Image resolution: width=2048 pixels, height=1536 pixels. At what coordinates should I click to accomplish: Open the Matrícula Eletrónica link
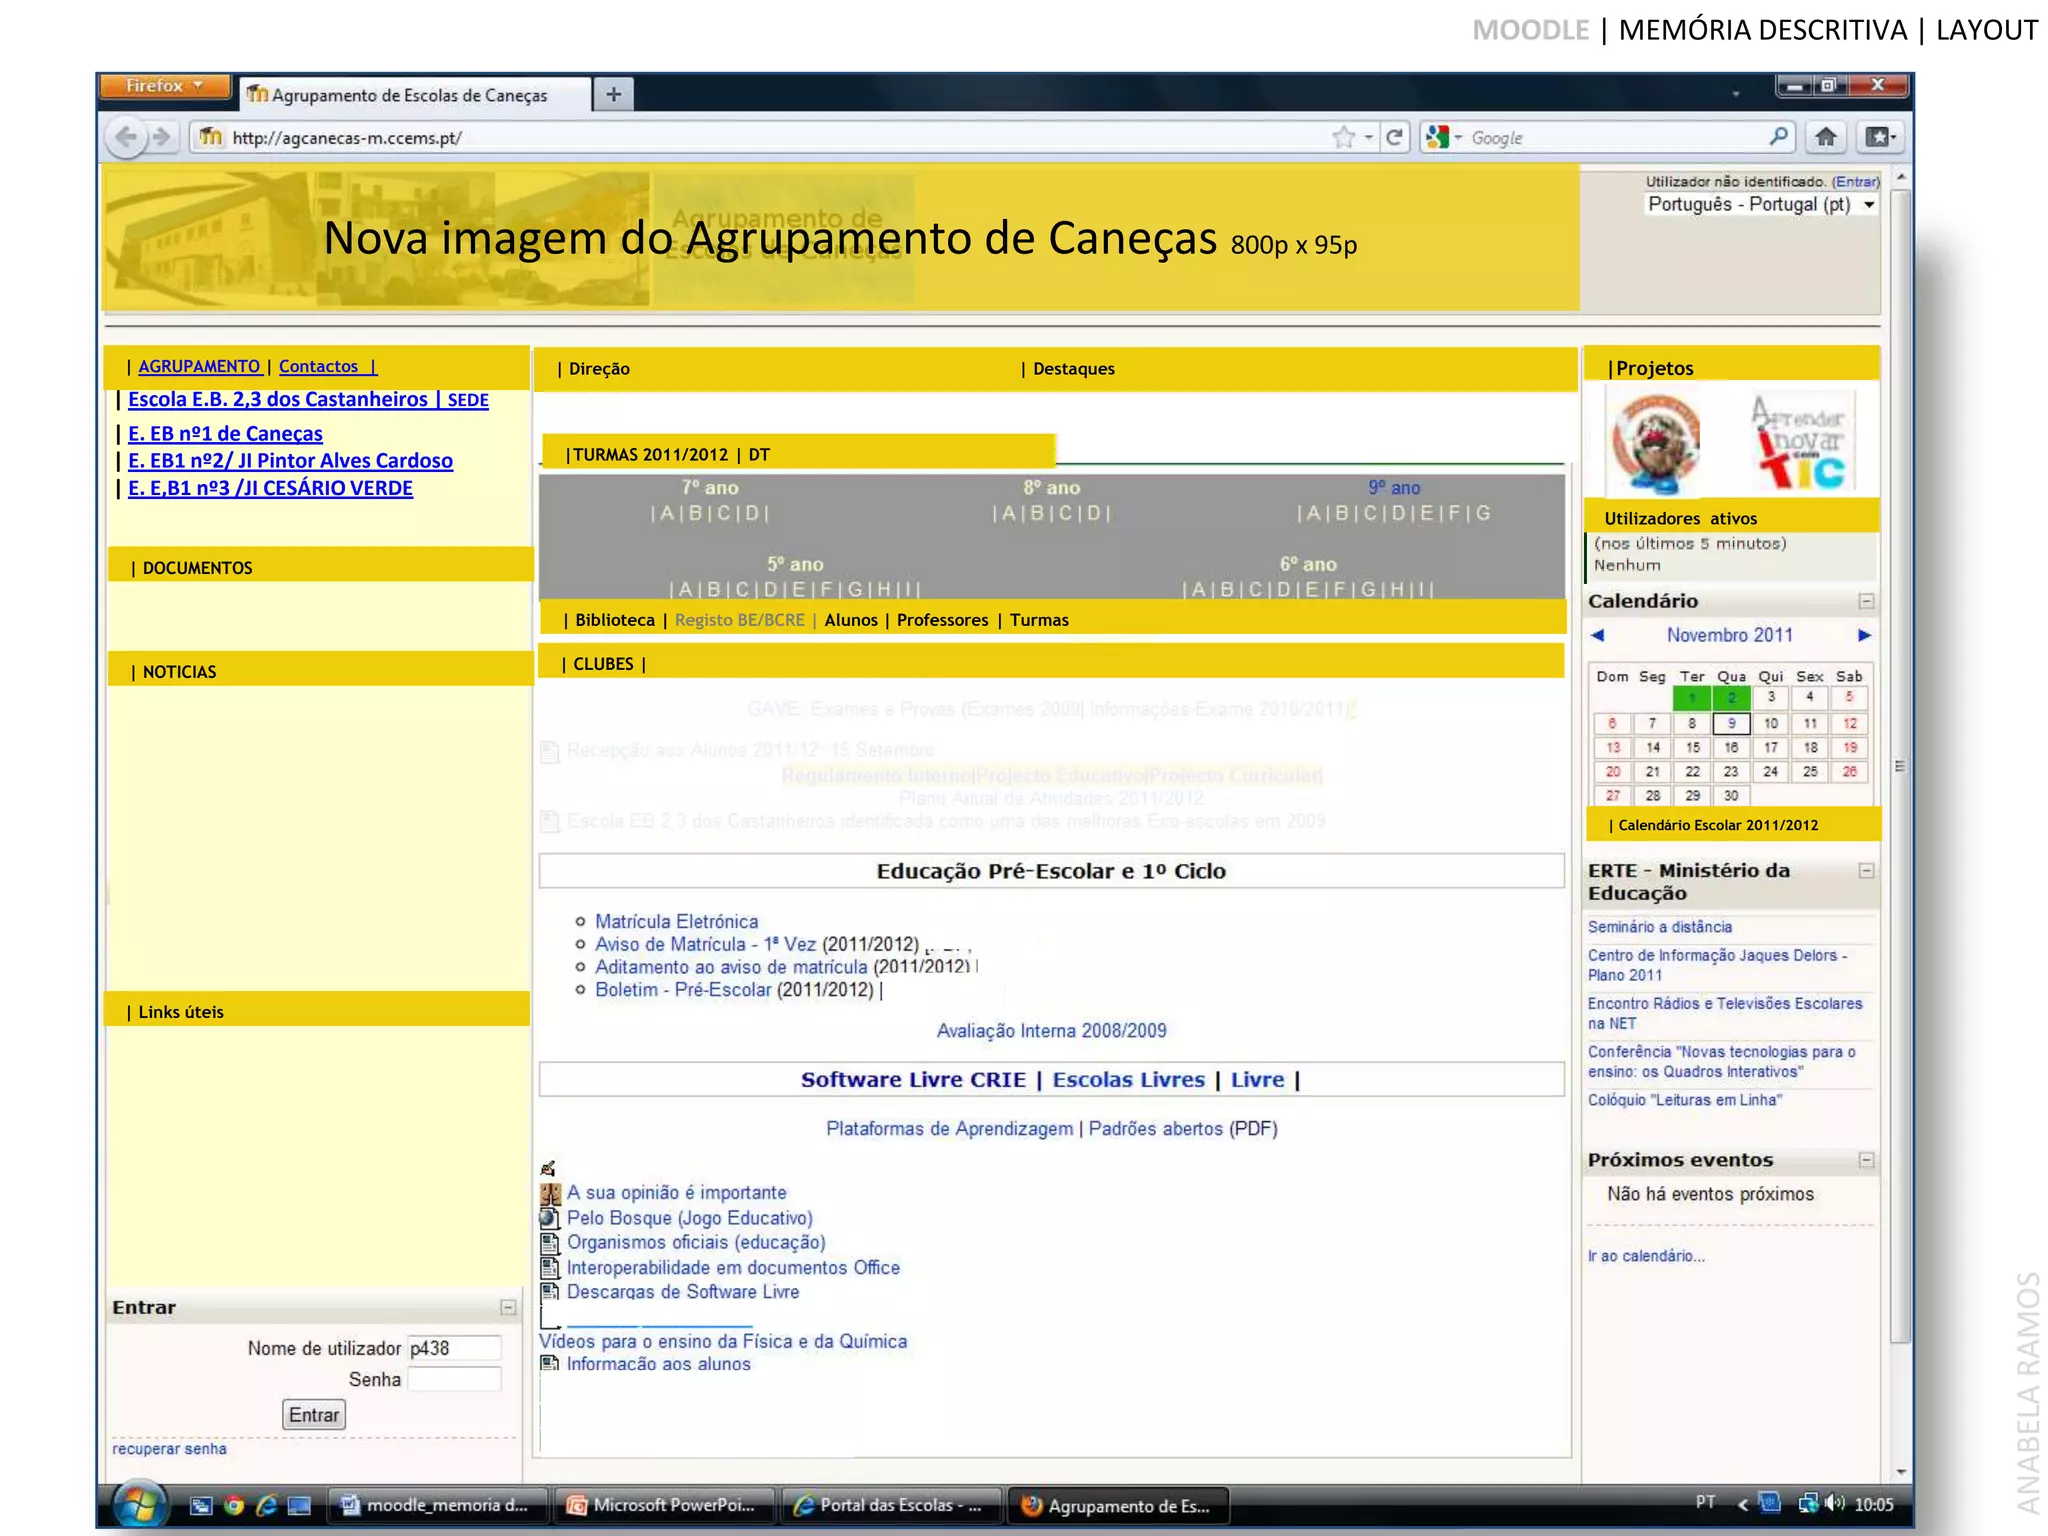click(x=676, y=921)
